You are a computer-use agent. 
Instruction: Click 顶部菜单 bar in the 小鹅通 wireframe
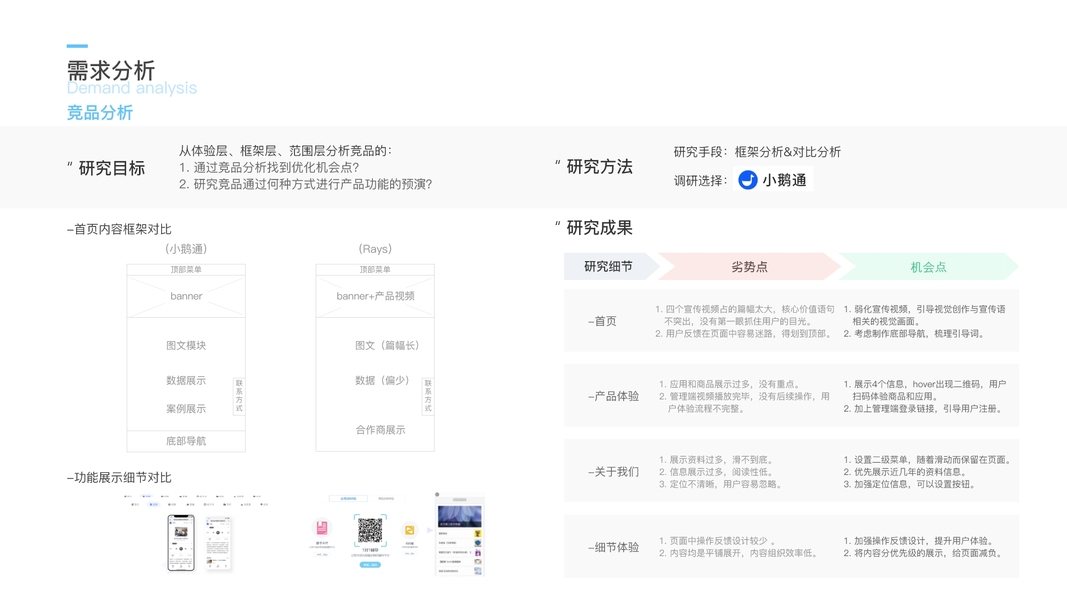click(x=186, y=269)
